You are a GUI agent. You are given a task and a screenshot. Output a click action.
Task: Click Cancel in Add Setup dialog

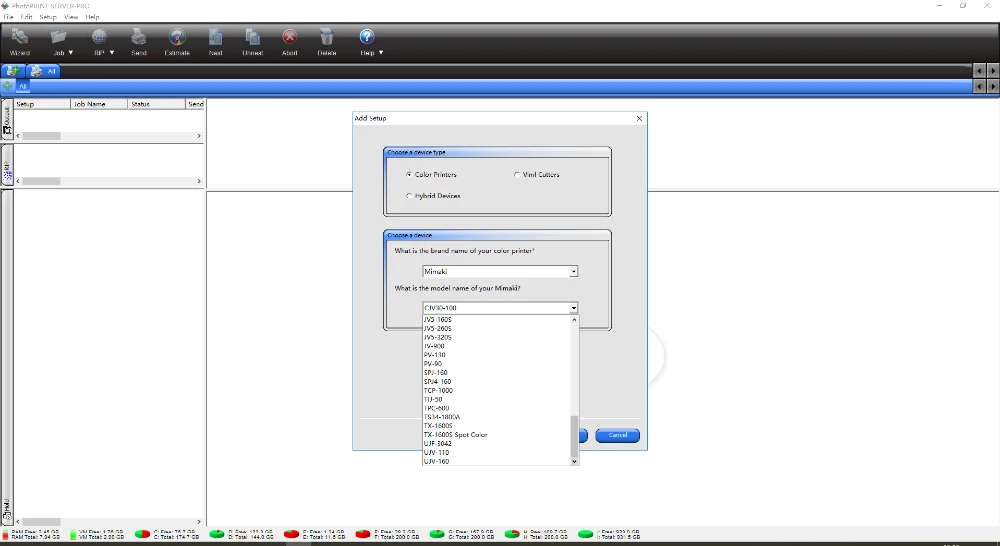coord(617,435)
